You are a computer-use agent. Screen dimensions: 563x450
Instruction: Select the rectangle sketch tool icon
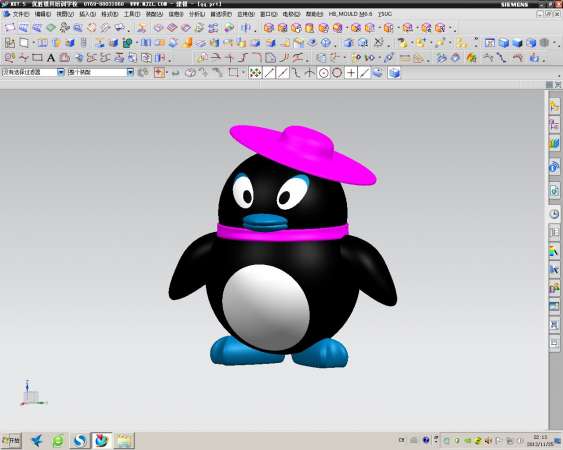click(37, 58)
